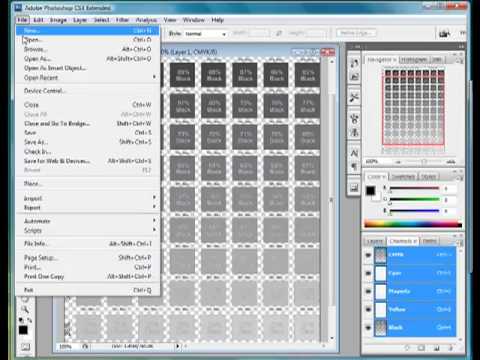Image resolution: width=480 pixels, height=360 pixels.
Task: Open the Character panel icon
Action: coord(354,153)
